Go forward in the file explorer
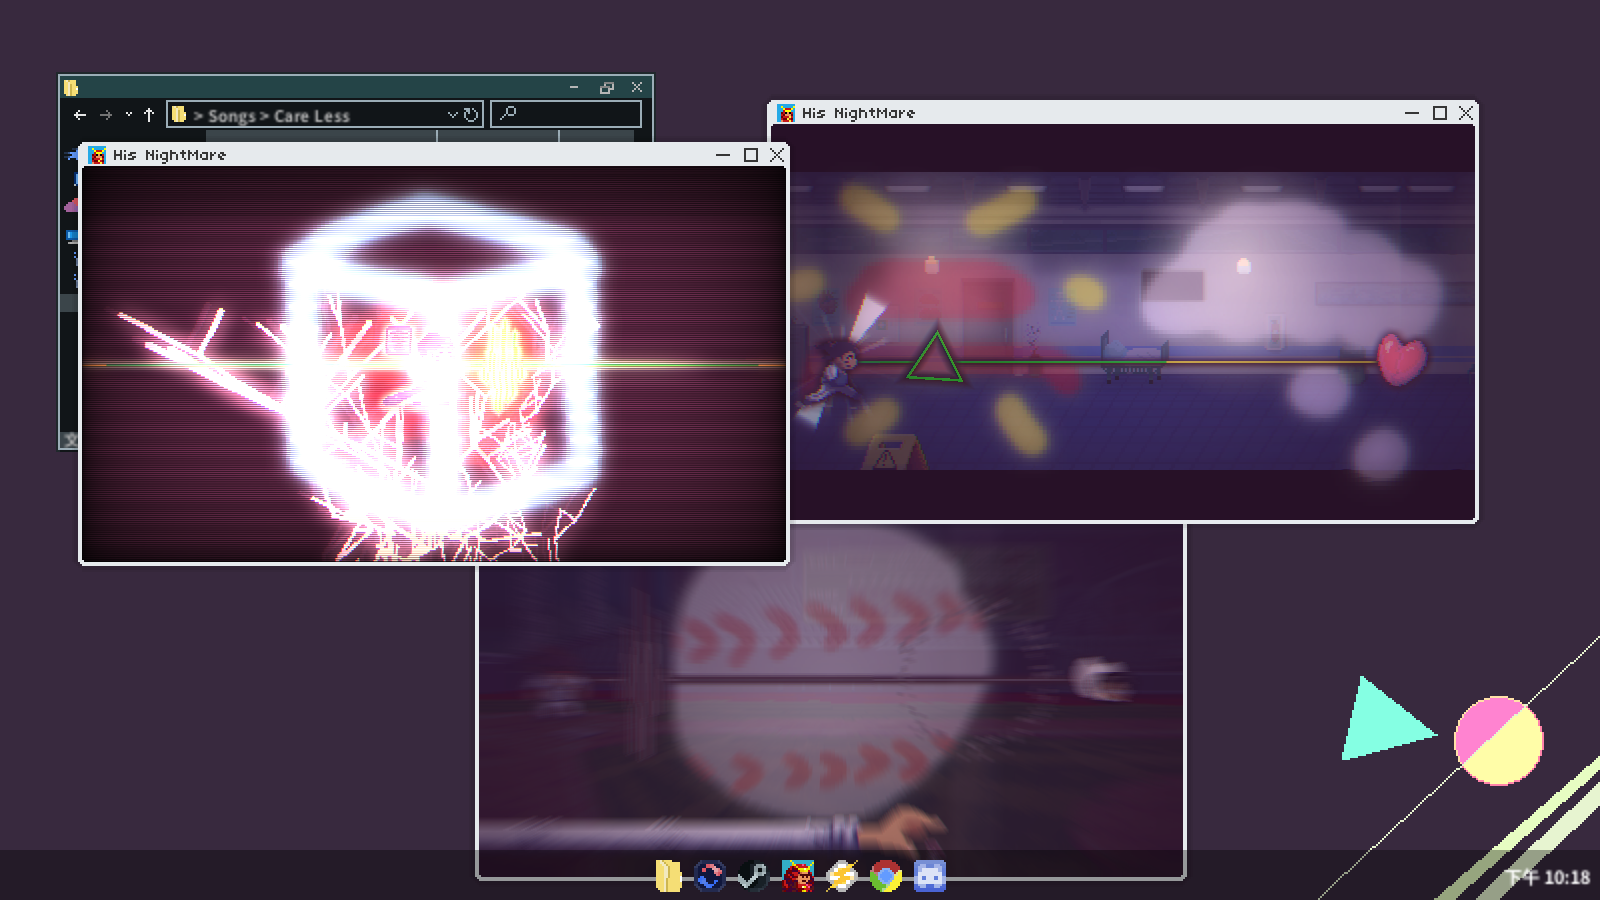 [x=105, y=115]
